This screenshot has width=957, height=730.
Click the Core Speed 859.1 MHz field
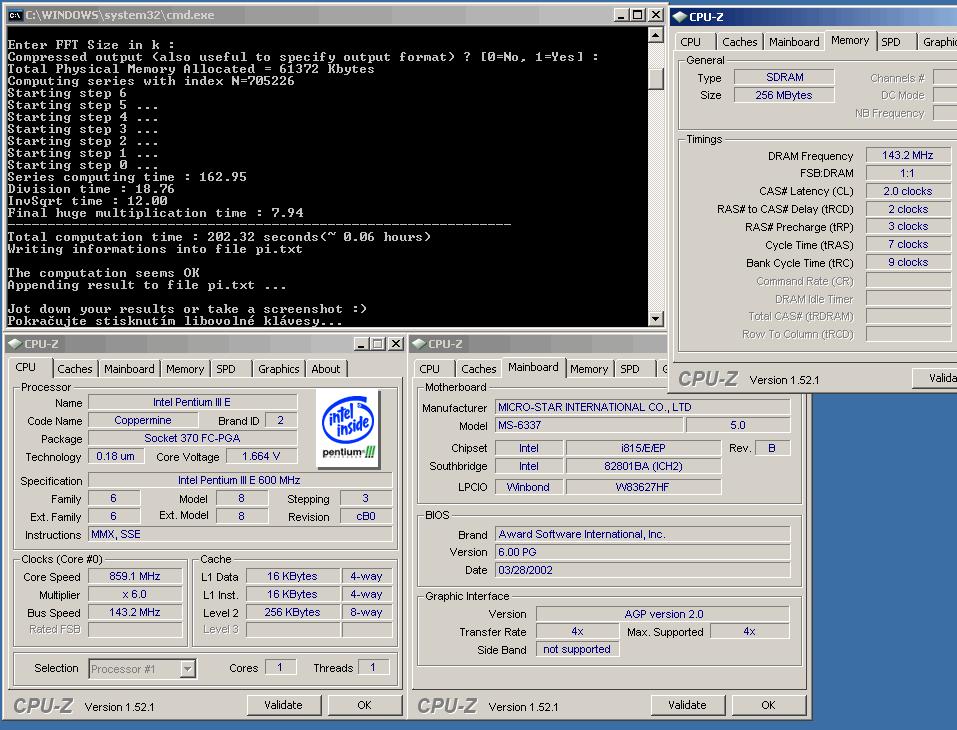pos(135,577)
